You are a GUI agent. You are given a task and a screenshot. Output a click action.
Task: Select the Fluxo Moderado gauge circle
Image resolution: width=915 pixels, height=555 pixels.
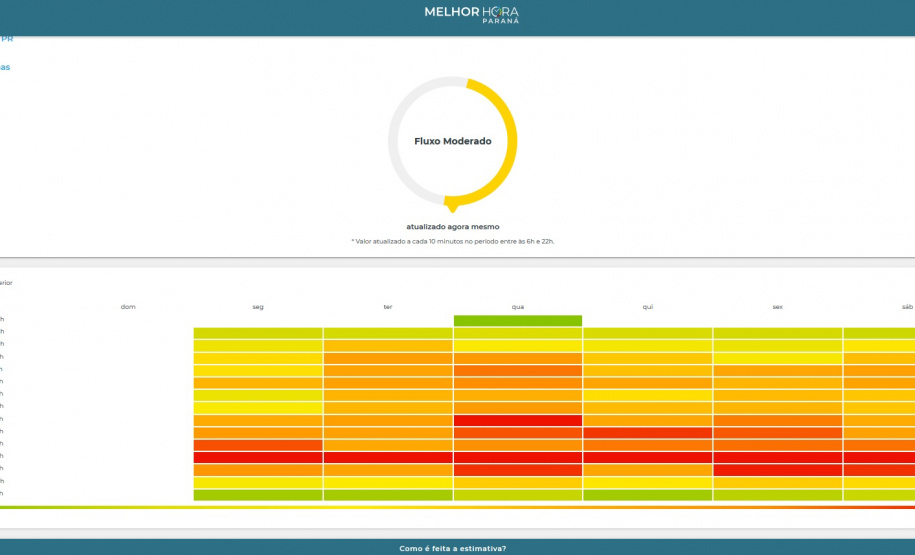coord(453,142)
